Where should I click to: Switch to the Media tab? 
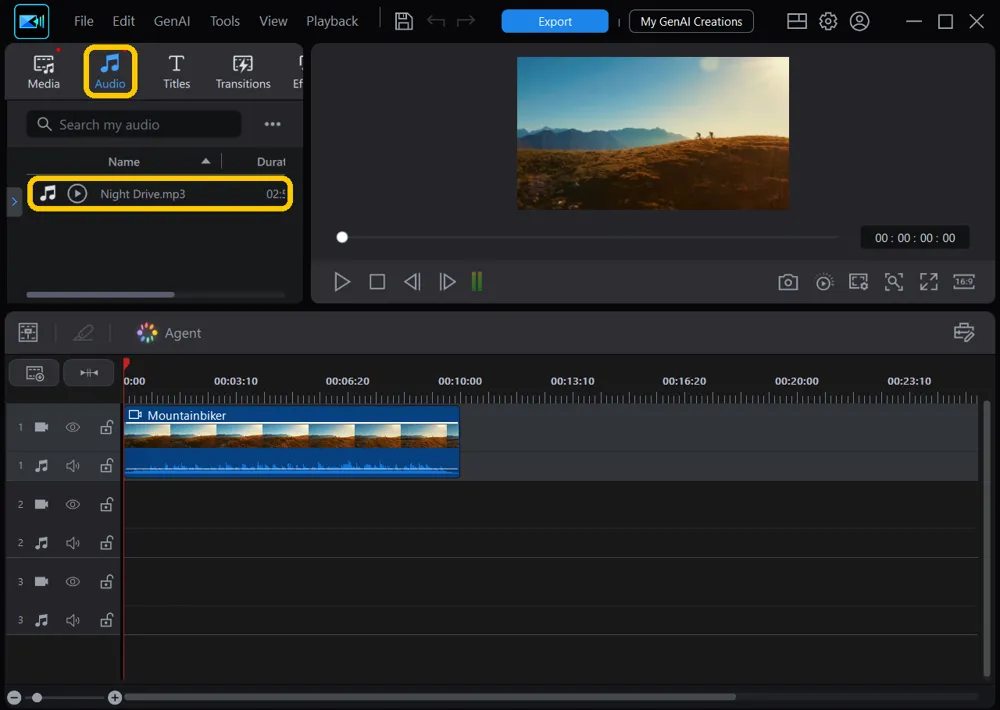[43, 71]
